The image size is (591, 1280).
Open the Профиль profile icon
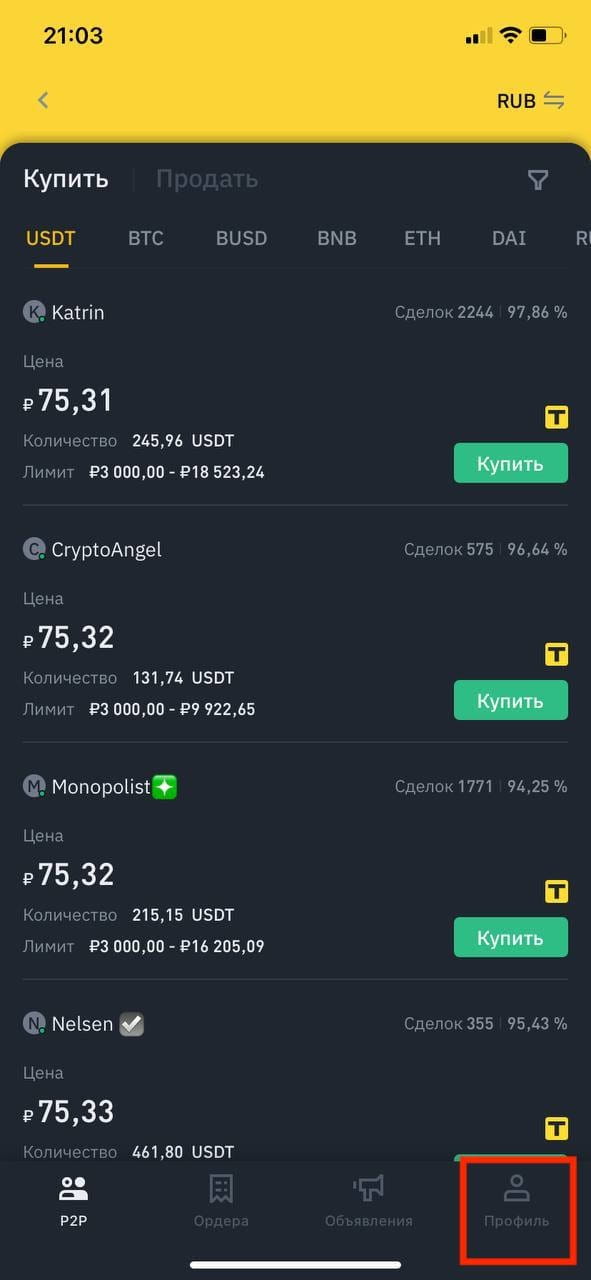tap(516, 1188)
